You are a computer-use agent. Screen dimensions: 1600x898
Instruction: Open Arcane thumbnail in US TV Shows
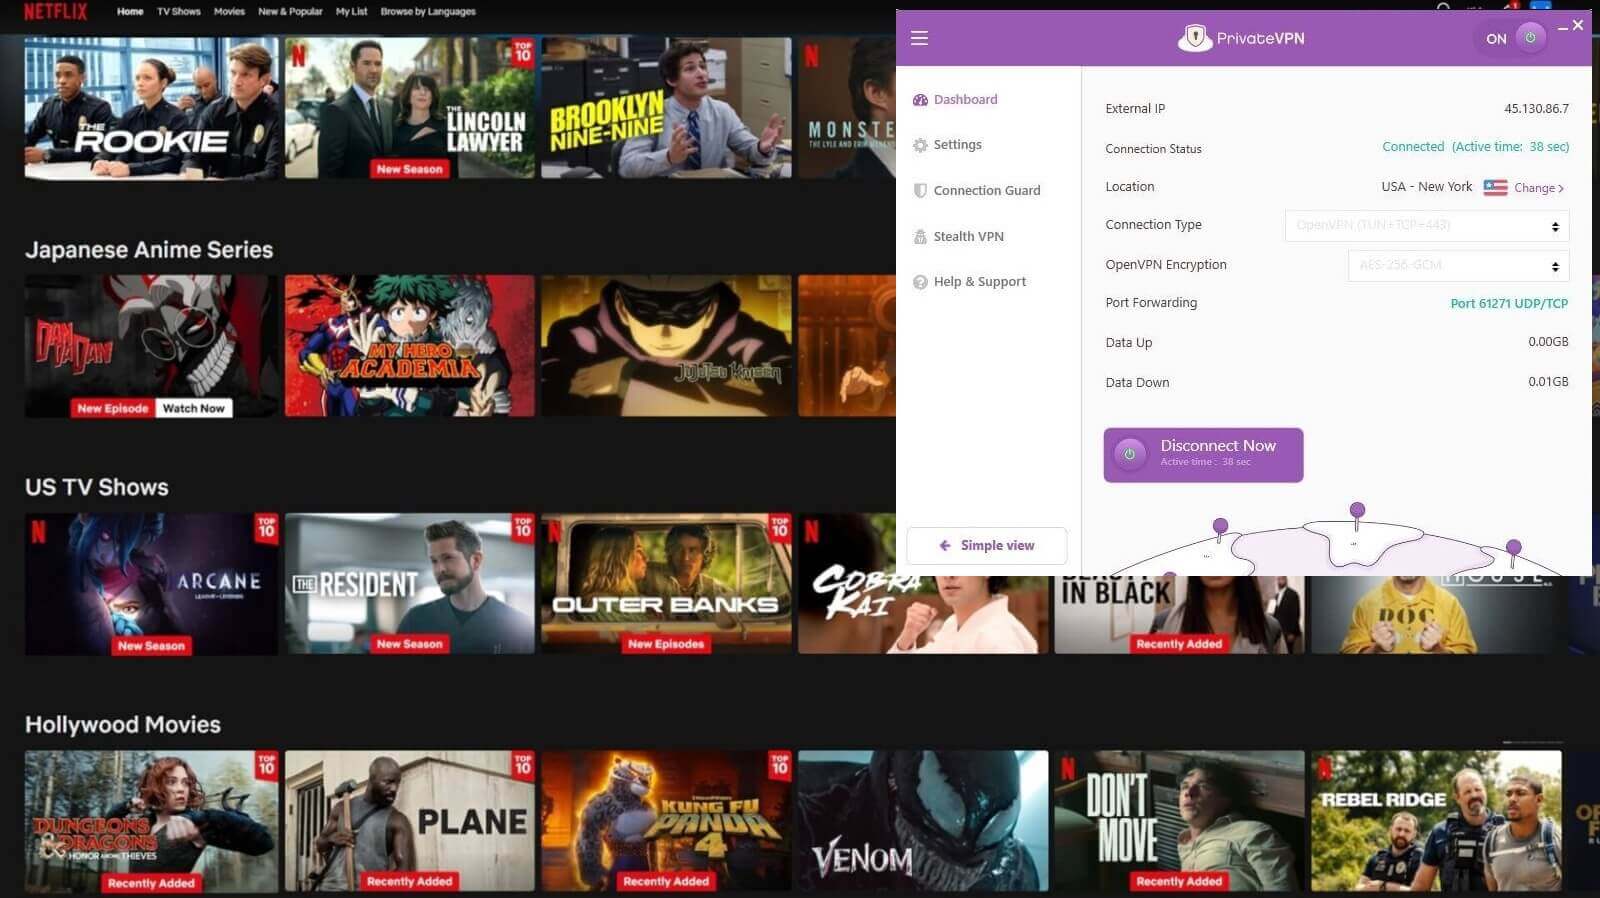click(151, 584)
